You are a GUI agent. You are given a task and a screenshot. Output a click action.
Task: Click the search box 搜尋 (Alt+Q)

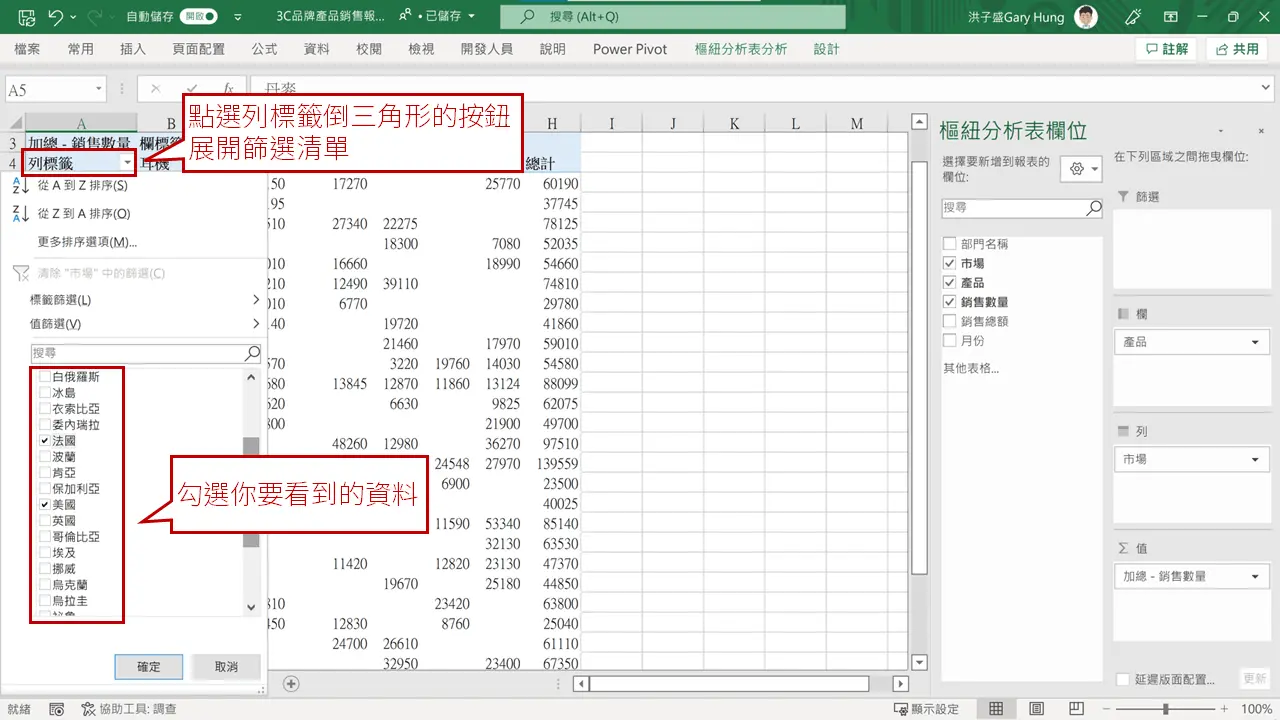click(x=672, y=17)
